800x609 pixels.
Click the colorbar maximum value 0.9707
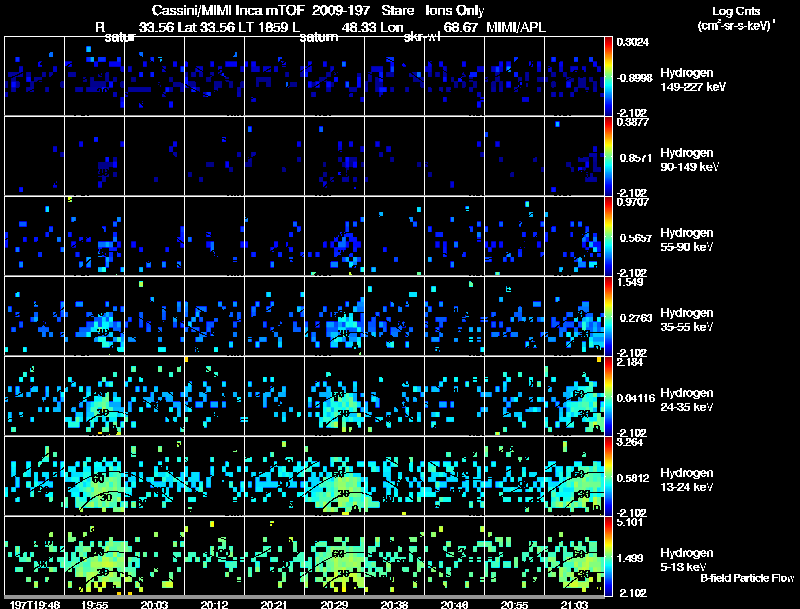pos(632,202)
